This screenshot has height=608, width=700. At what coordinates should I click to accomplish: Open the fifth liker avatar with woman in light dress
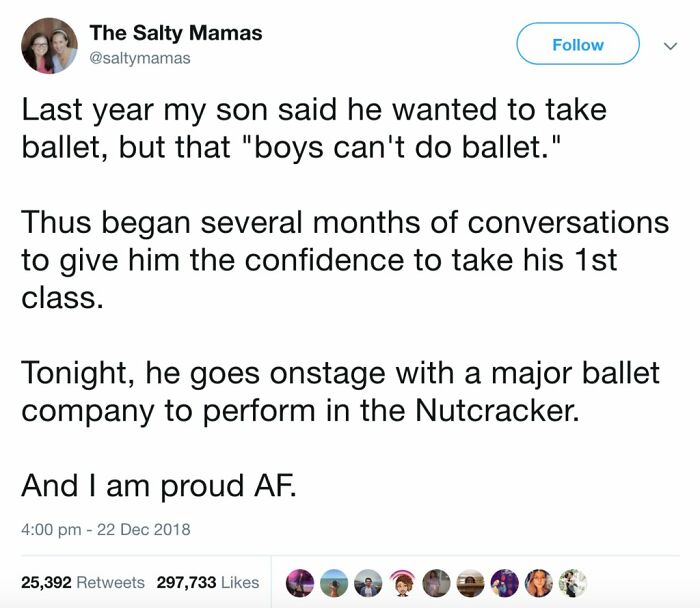point(436,583)
